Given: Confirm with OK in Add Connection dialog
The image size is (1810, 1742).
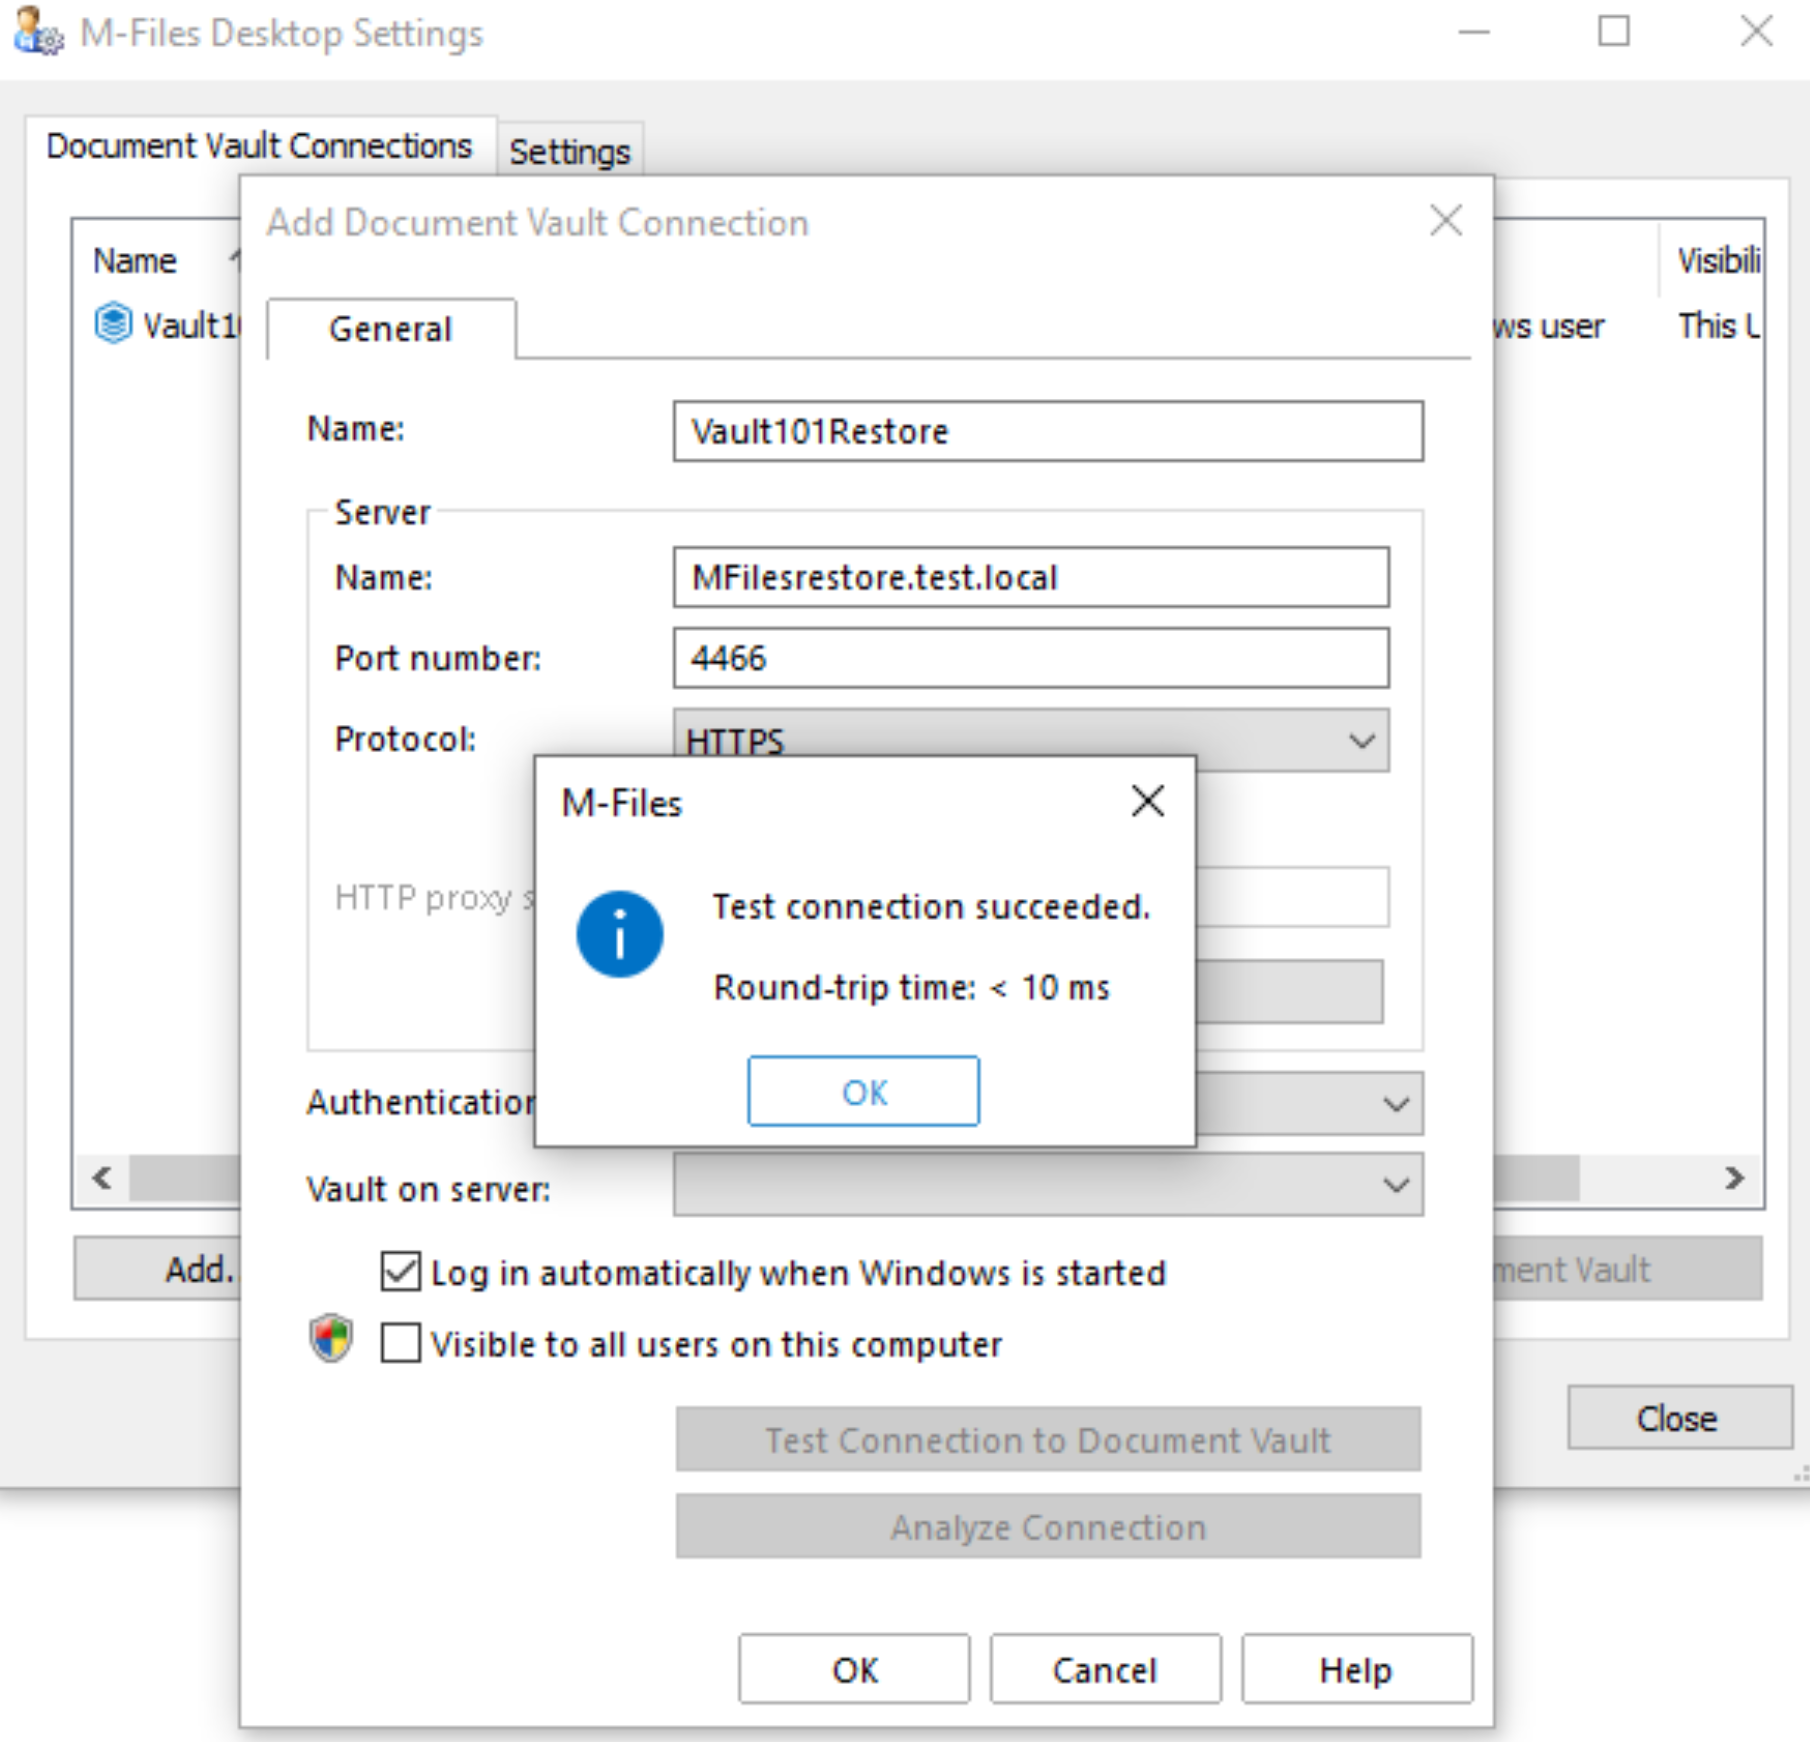Looking at the screenshot, I should (854, 1669).
